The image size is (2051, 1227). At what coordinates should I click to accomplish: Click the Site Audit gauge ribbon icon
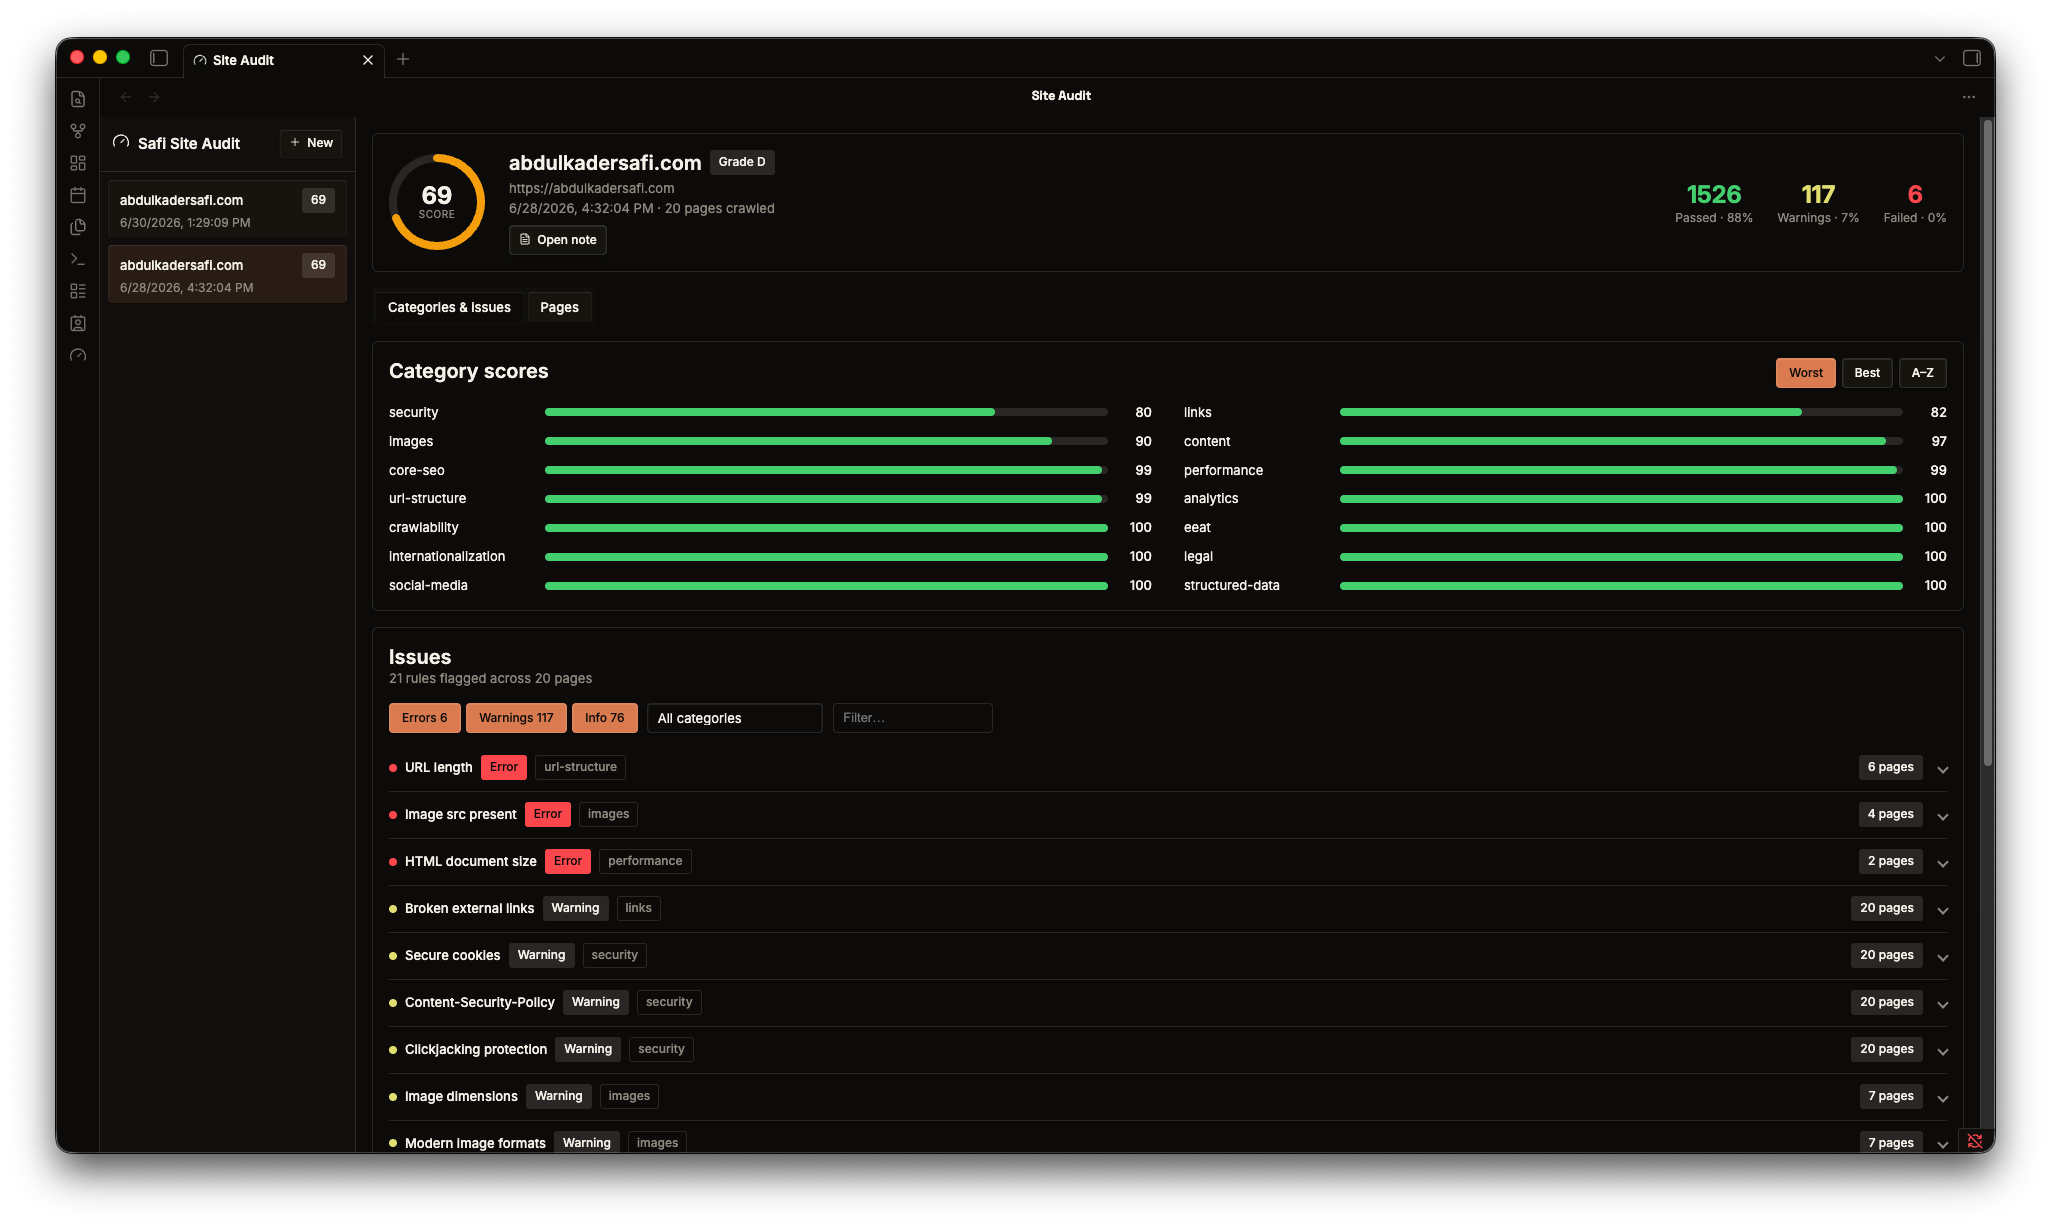pos(78,355)
